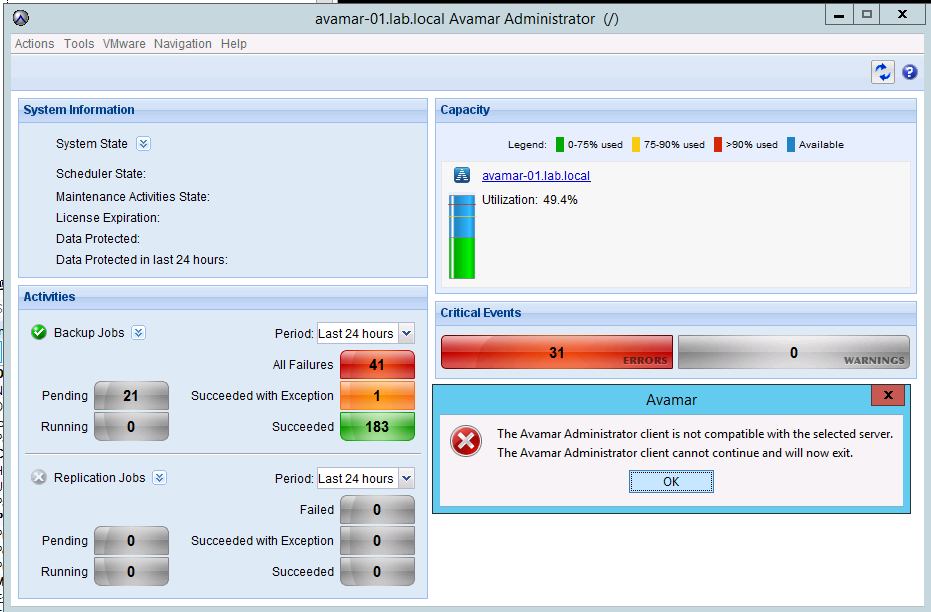This screenshot has width=931, height=612.
Task: Click the All Failures count of 41
Action: pyautogui.click(x=377, y=365)
